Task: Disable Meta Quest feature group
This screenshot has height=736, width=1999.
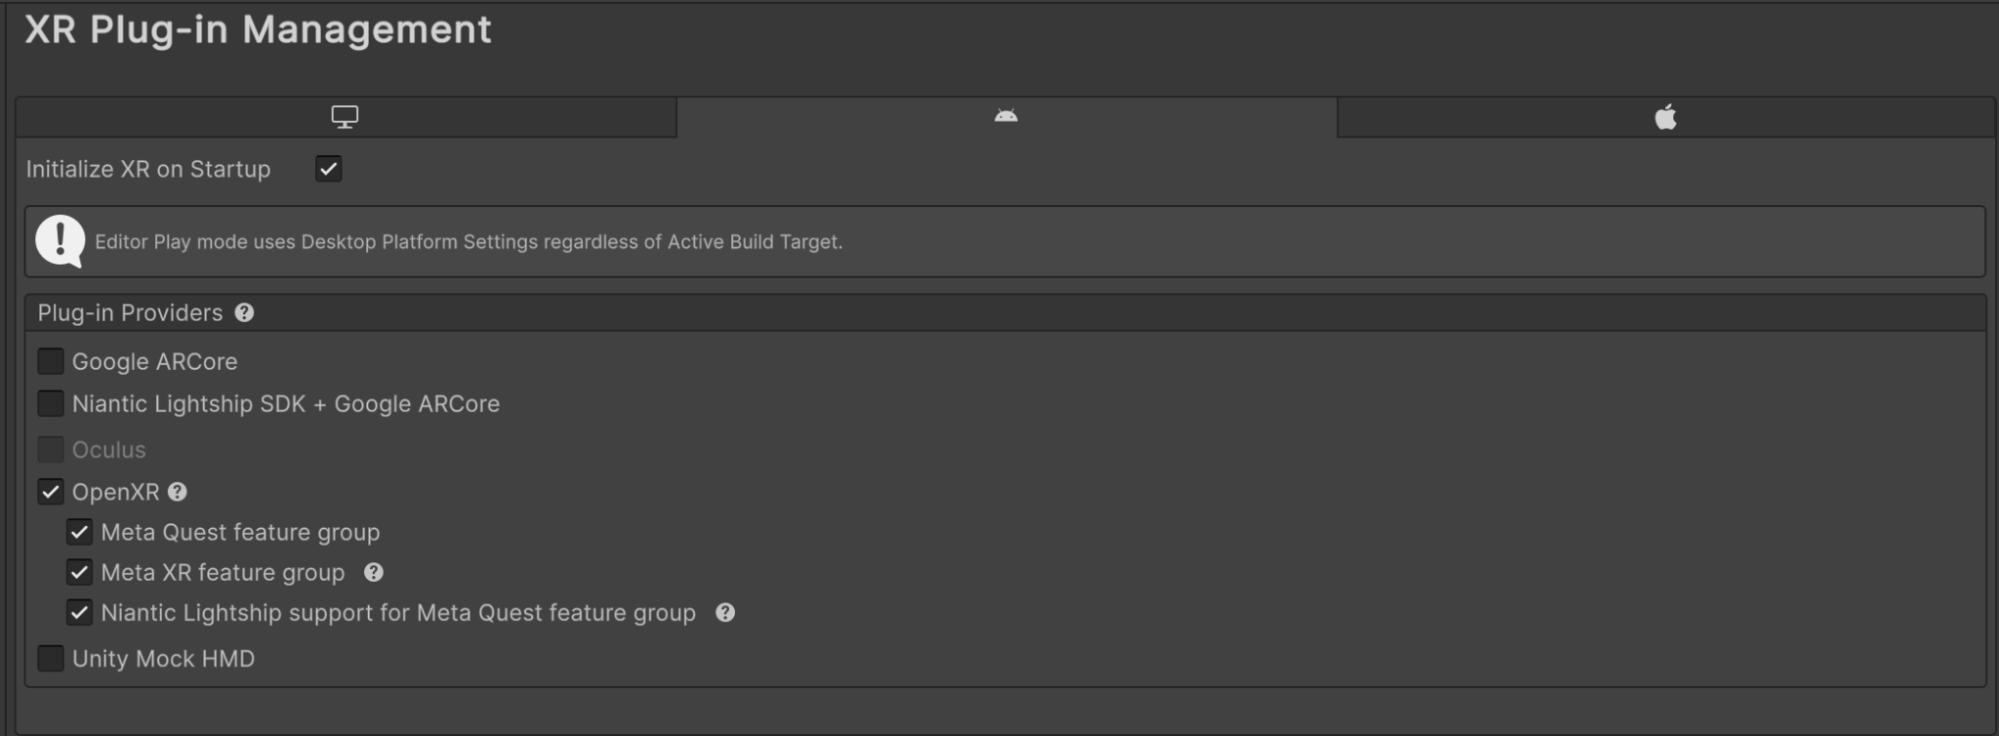Action: (80, 532)
